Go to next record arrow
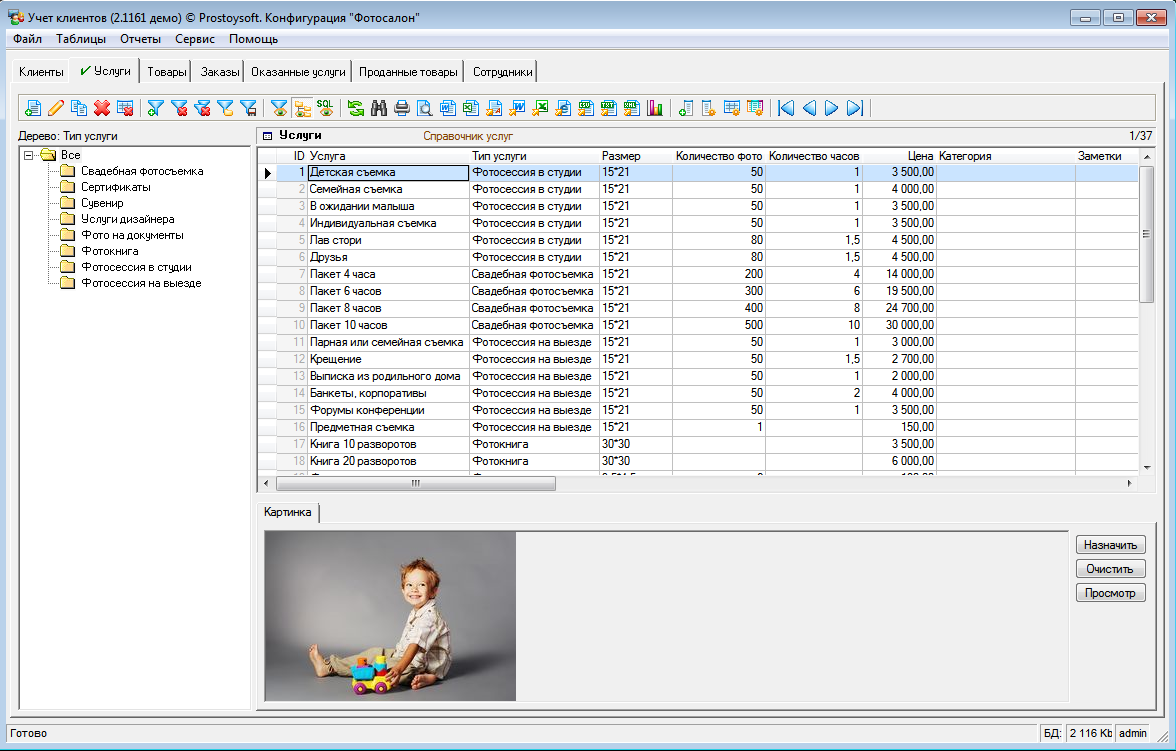The height and width of the screenshot is (751, 1176). (832, 108)
